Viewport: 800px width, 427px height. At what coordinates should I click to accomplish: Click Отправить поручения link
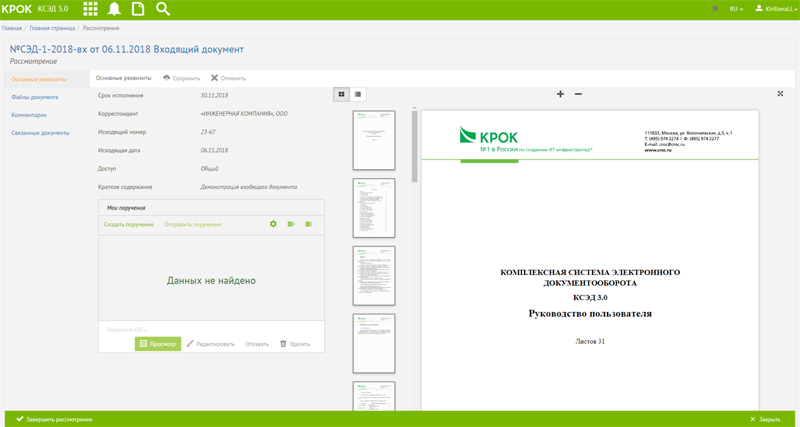[193, 224]
